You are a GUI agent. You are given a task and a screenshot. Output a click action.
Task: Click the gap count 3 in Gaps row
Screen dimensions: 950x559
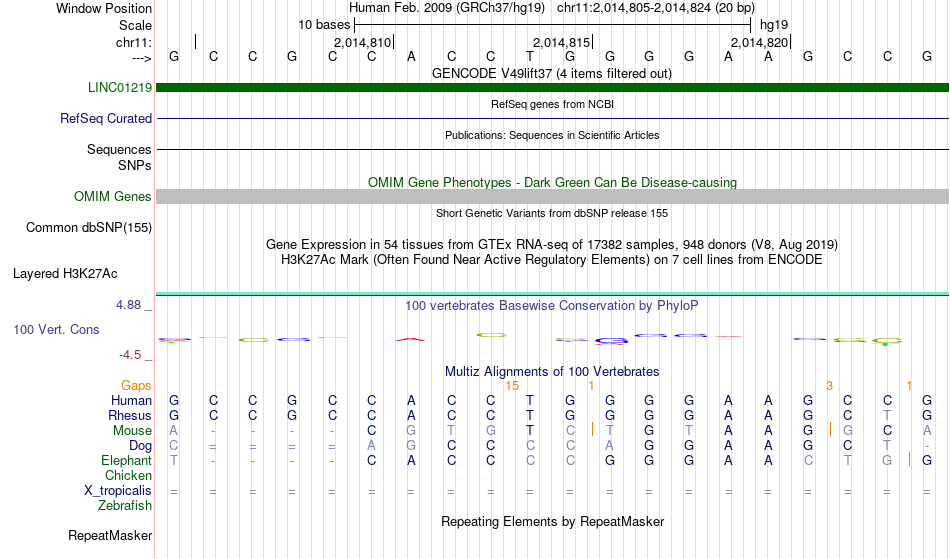(x=829, y=386)
